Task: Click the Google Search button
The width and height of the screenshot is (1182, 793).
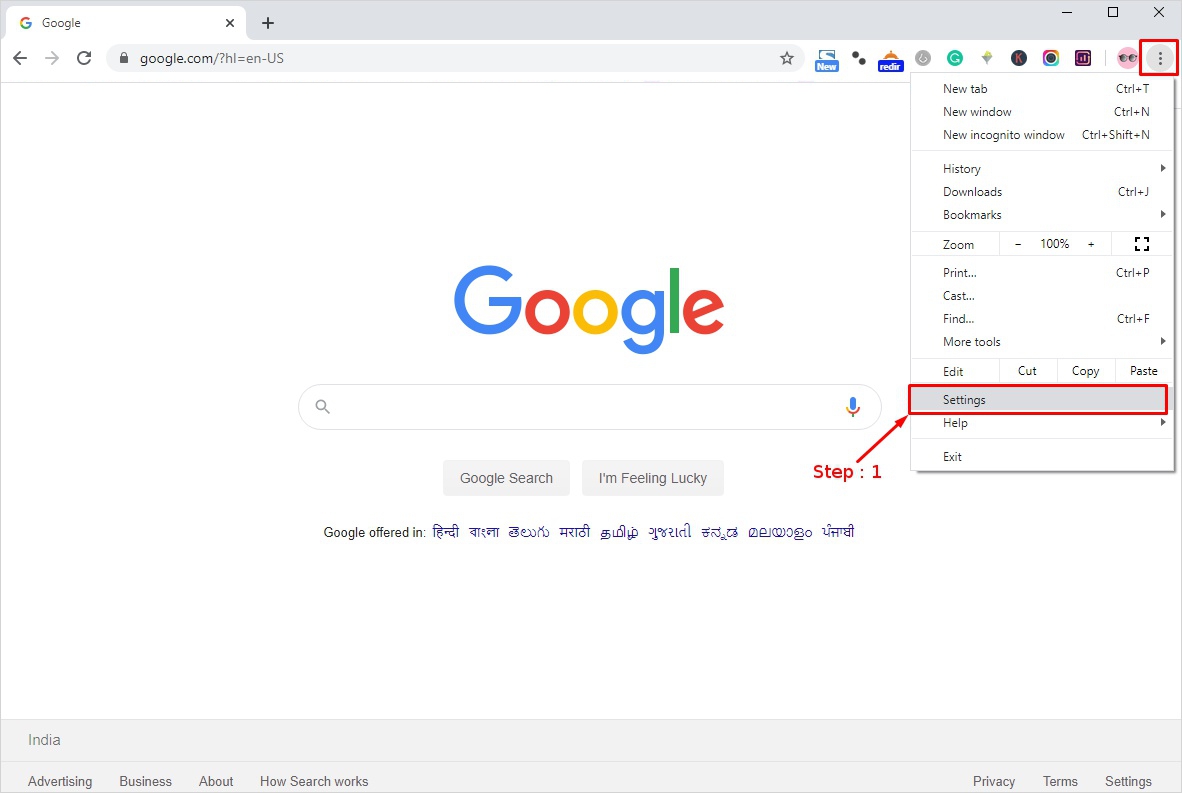Action: pos(506,478)
